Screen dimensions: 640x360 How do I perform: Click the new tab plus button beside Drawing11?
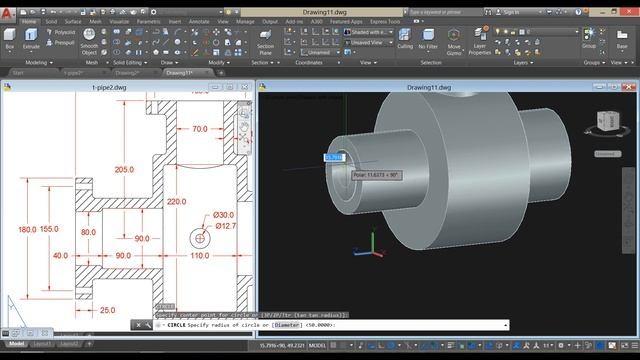pyautogui.click(x=221, y=73)
